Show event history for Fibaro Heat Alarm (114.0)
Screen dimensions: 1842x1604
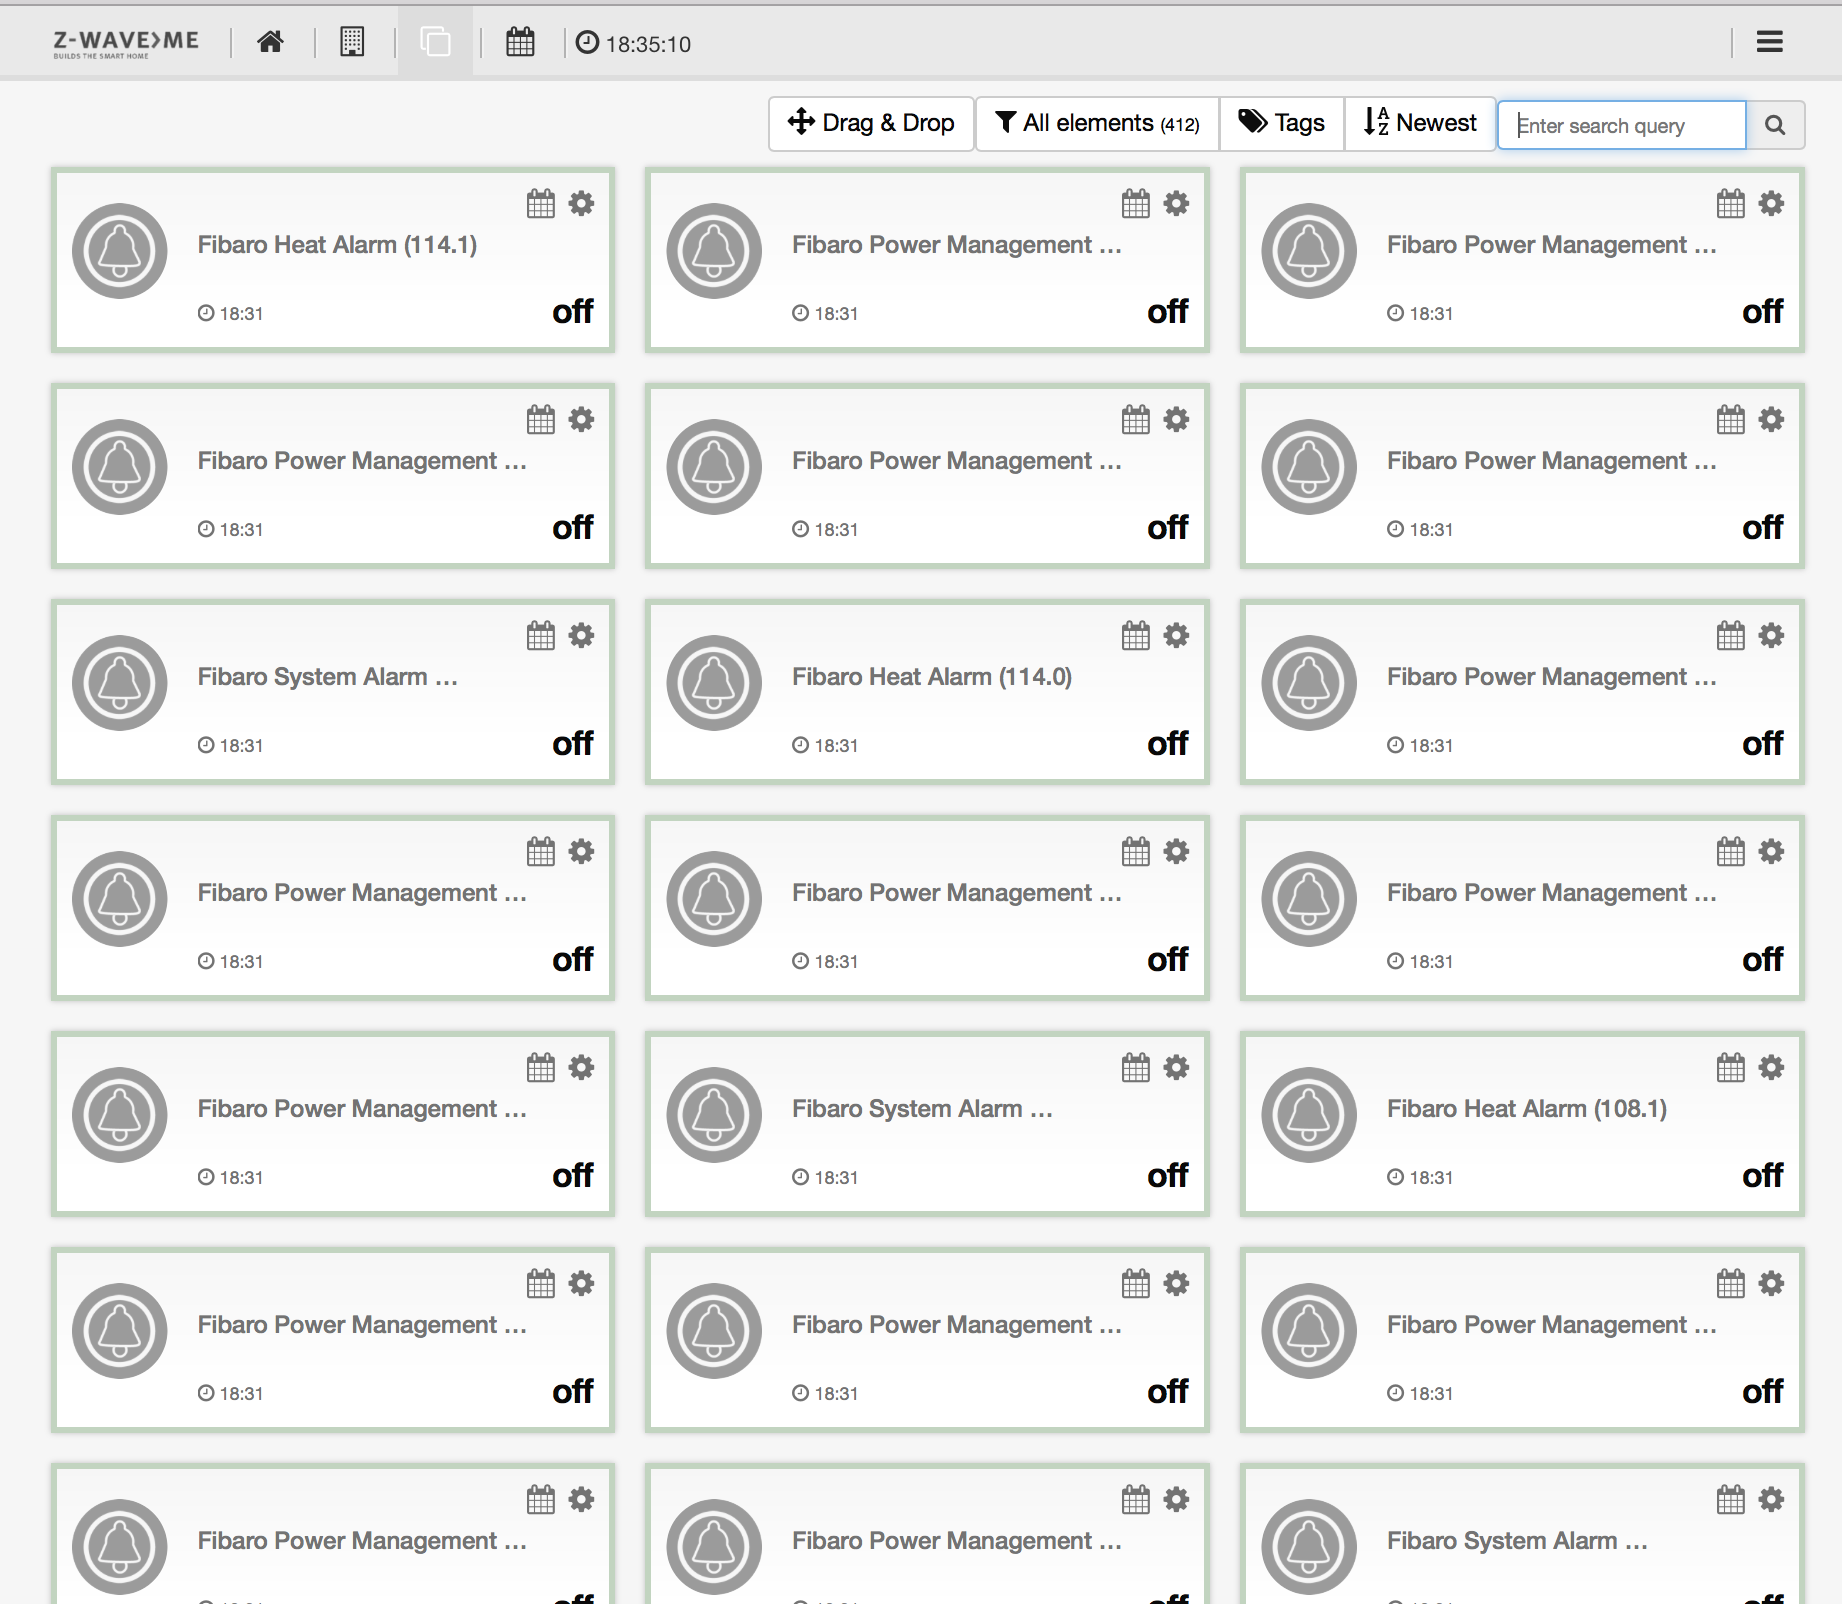(1135, 636)
